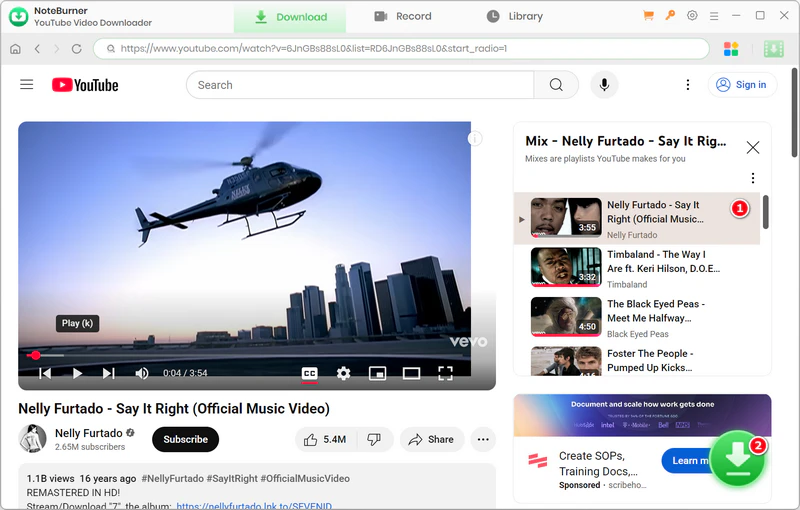The height and width of the screenshot is (510, 800).
Task: Click the Sign in button
Action: pos(741,85)
